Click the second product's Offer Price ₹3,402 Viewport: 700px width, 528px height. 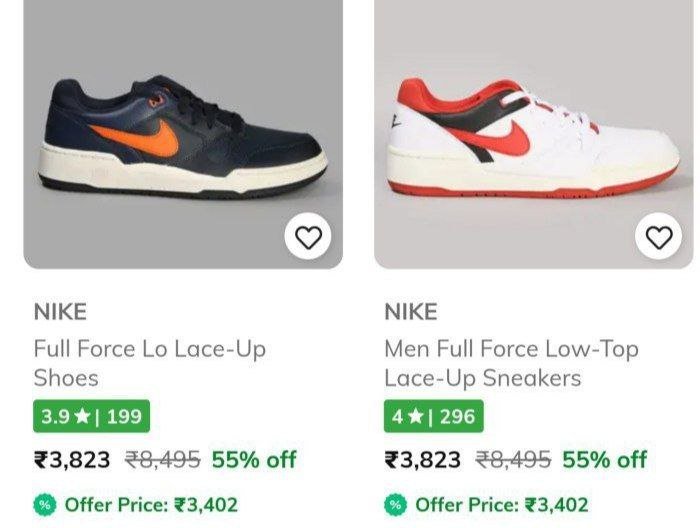point(502,504)
